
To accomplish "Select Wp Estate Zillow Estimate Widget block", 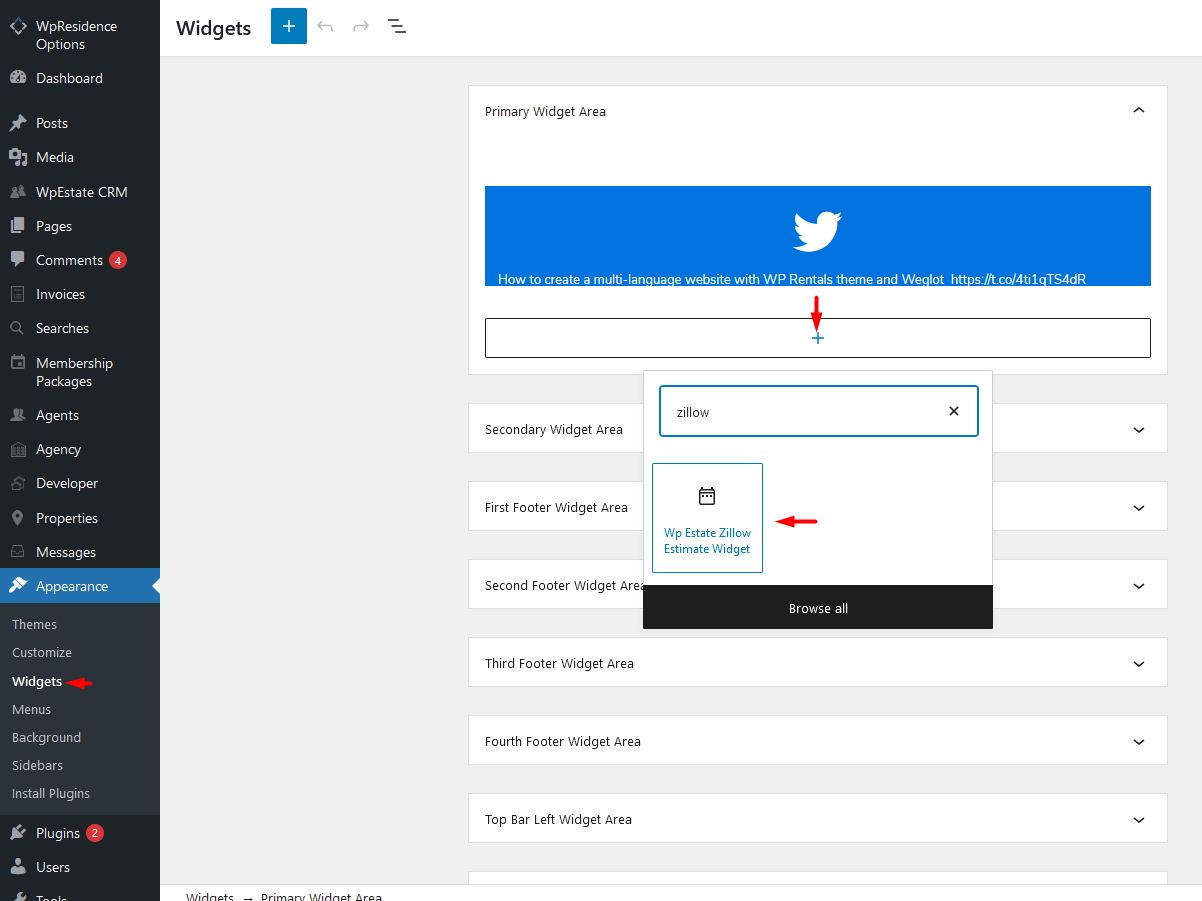I will coord(707,518).
